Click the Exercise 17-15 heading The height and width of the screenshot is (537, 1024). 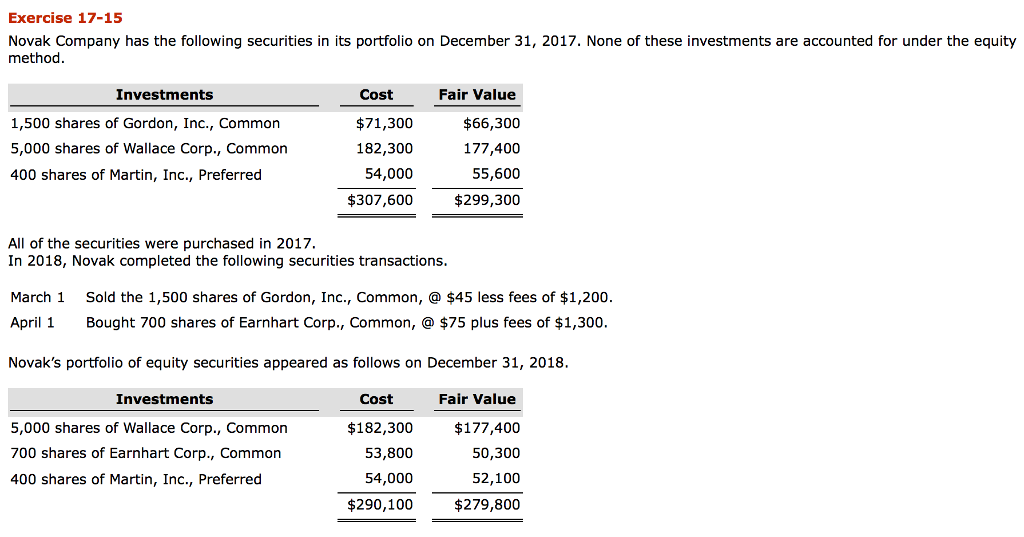pyautogui.click(x=65, y=18)
